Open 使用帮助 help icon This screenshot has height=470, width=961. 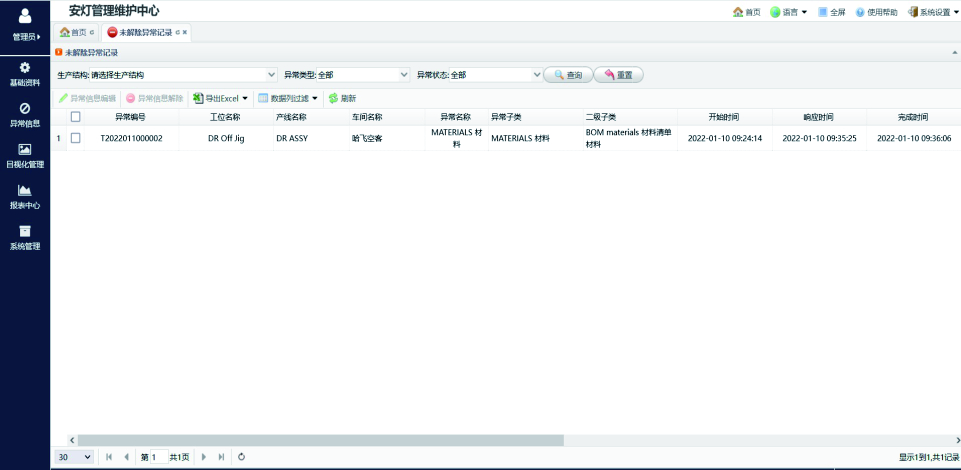click(x=860, y=12)
